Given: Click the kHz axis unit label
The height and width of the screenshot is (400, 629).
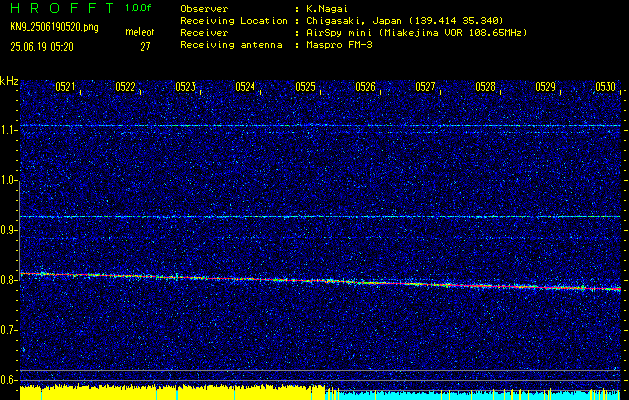Looking at the screenshot, I should 9,81.
